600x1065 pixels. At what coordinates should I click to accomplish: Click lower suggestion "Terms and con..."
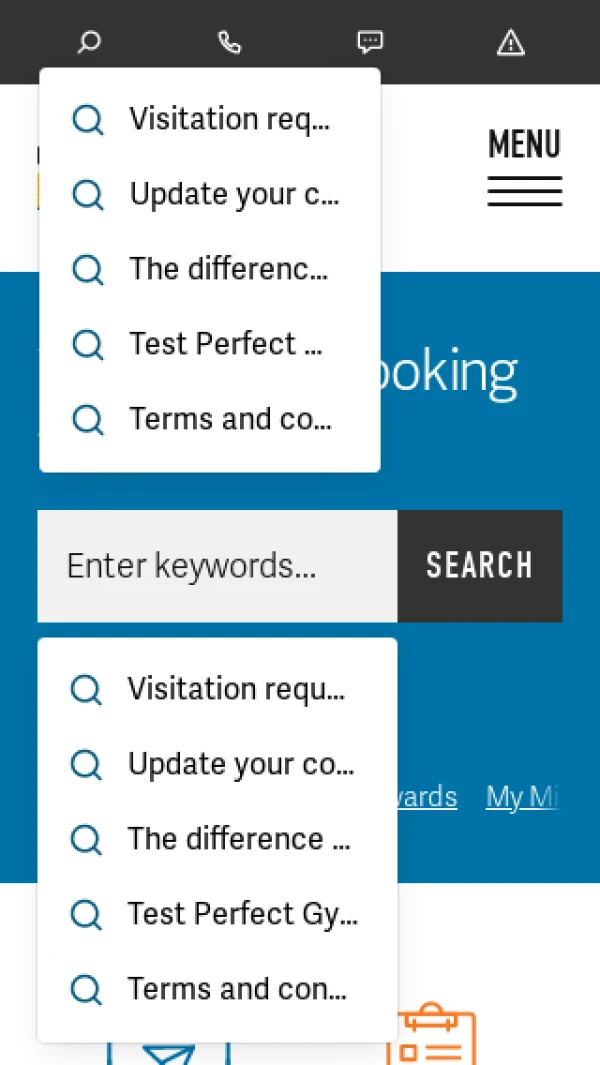click(x=217, y=990)
